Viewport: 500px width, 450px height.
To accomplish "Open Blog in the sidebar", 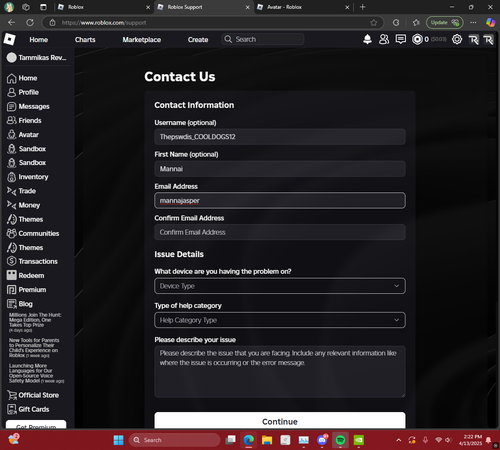I will coord(20,304).
